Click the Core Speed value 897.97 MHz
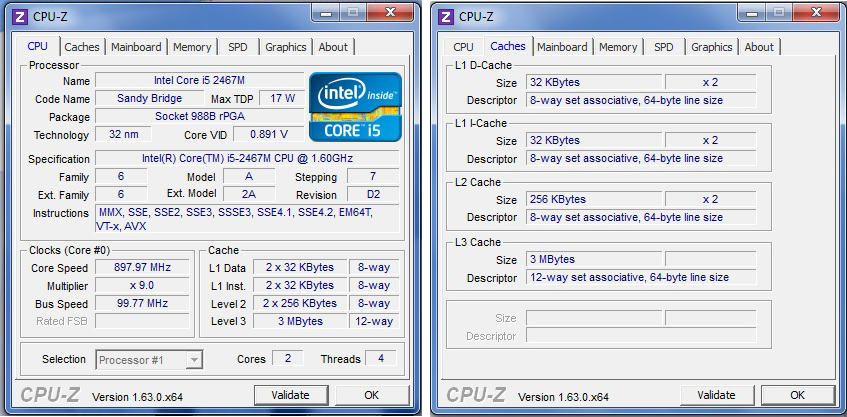Screen dimensions: 847x417 (143, 267)
